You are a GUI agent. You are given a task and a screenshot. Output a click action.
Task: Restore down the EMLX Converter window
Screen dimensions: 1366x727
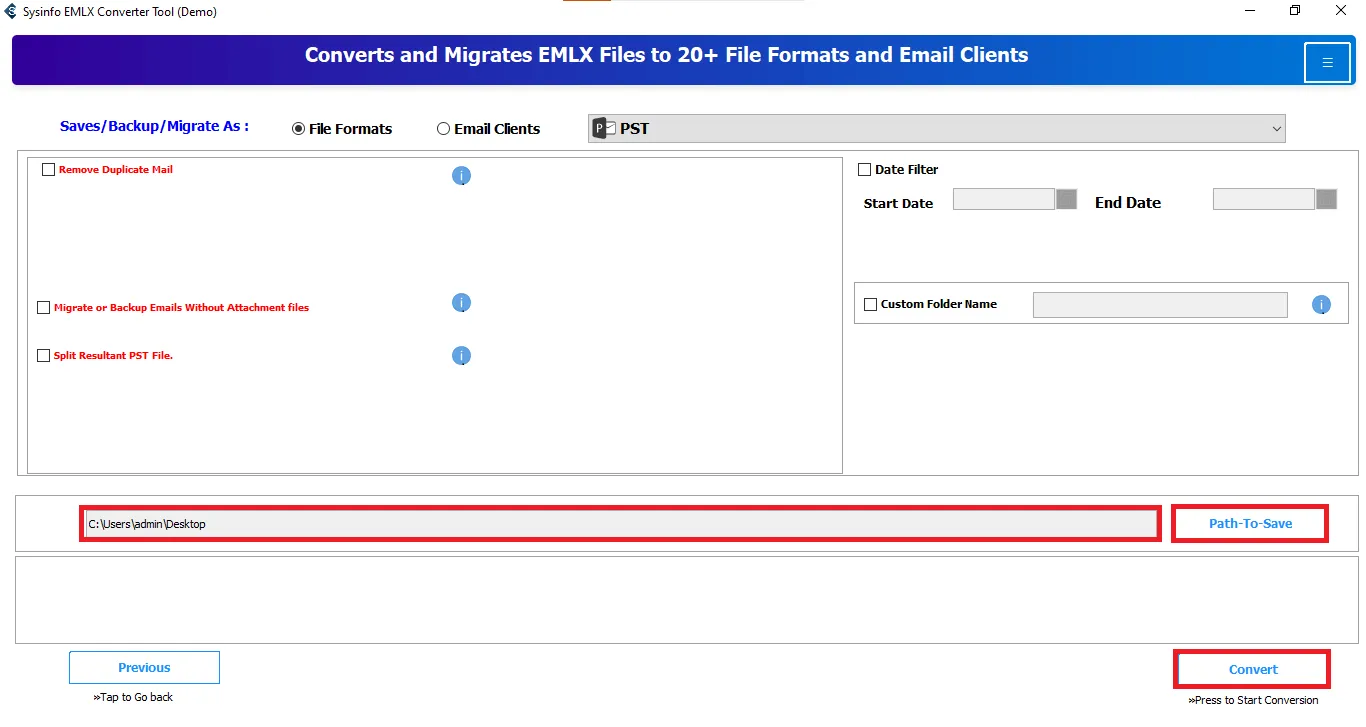(1296, 11)
